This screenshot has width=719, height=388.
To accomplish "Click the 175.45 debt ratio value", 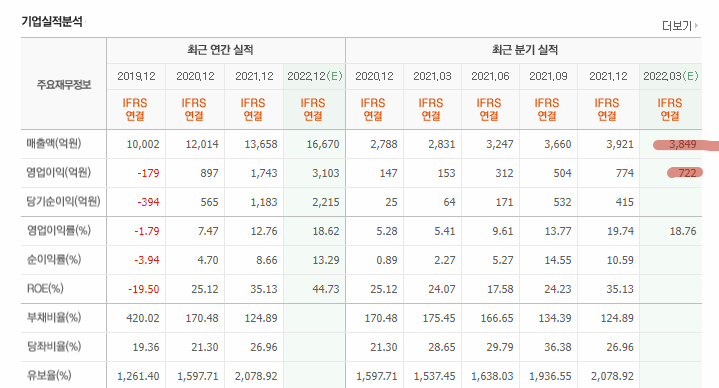I will 439,318.
